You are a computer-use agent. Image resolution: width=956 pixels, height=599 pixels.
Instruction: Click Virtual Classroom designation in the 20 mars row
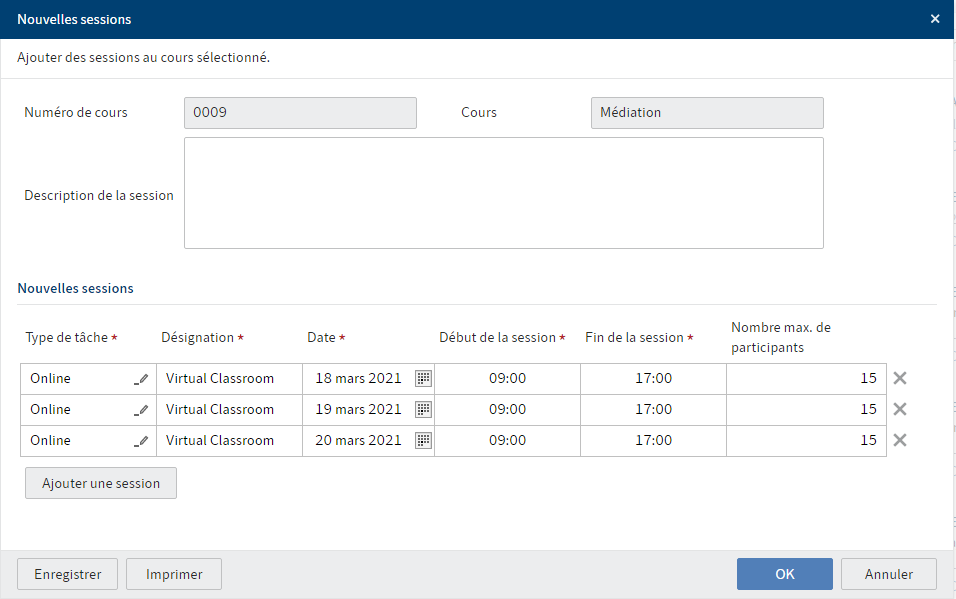[229, 441]
